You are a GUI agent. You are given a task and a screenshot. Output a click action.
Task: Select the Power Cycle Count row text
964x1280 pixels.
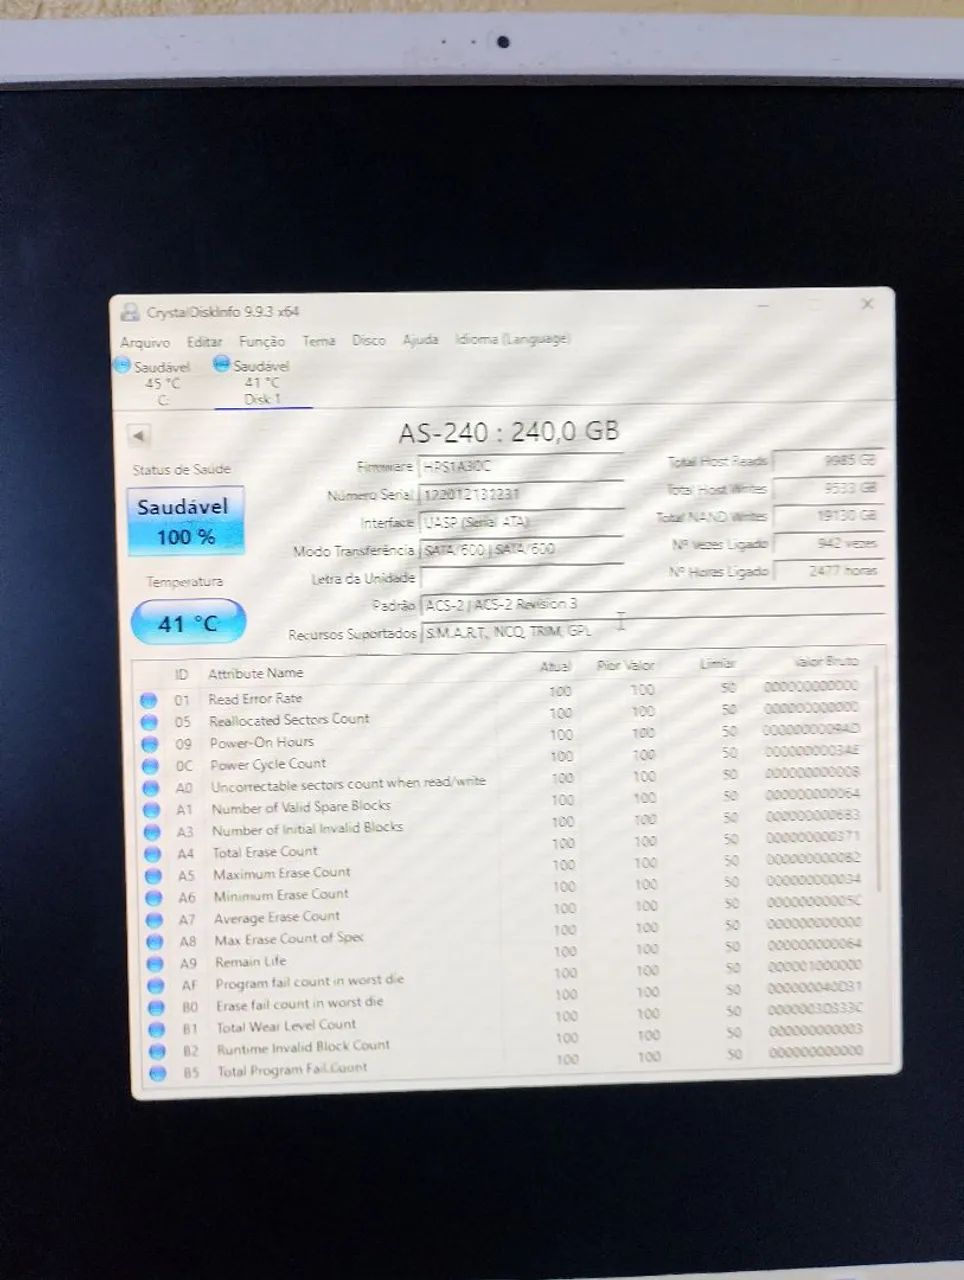point(268,764)
